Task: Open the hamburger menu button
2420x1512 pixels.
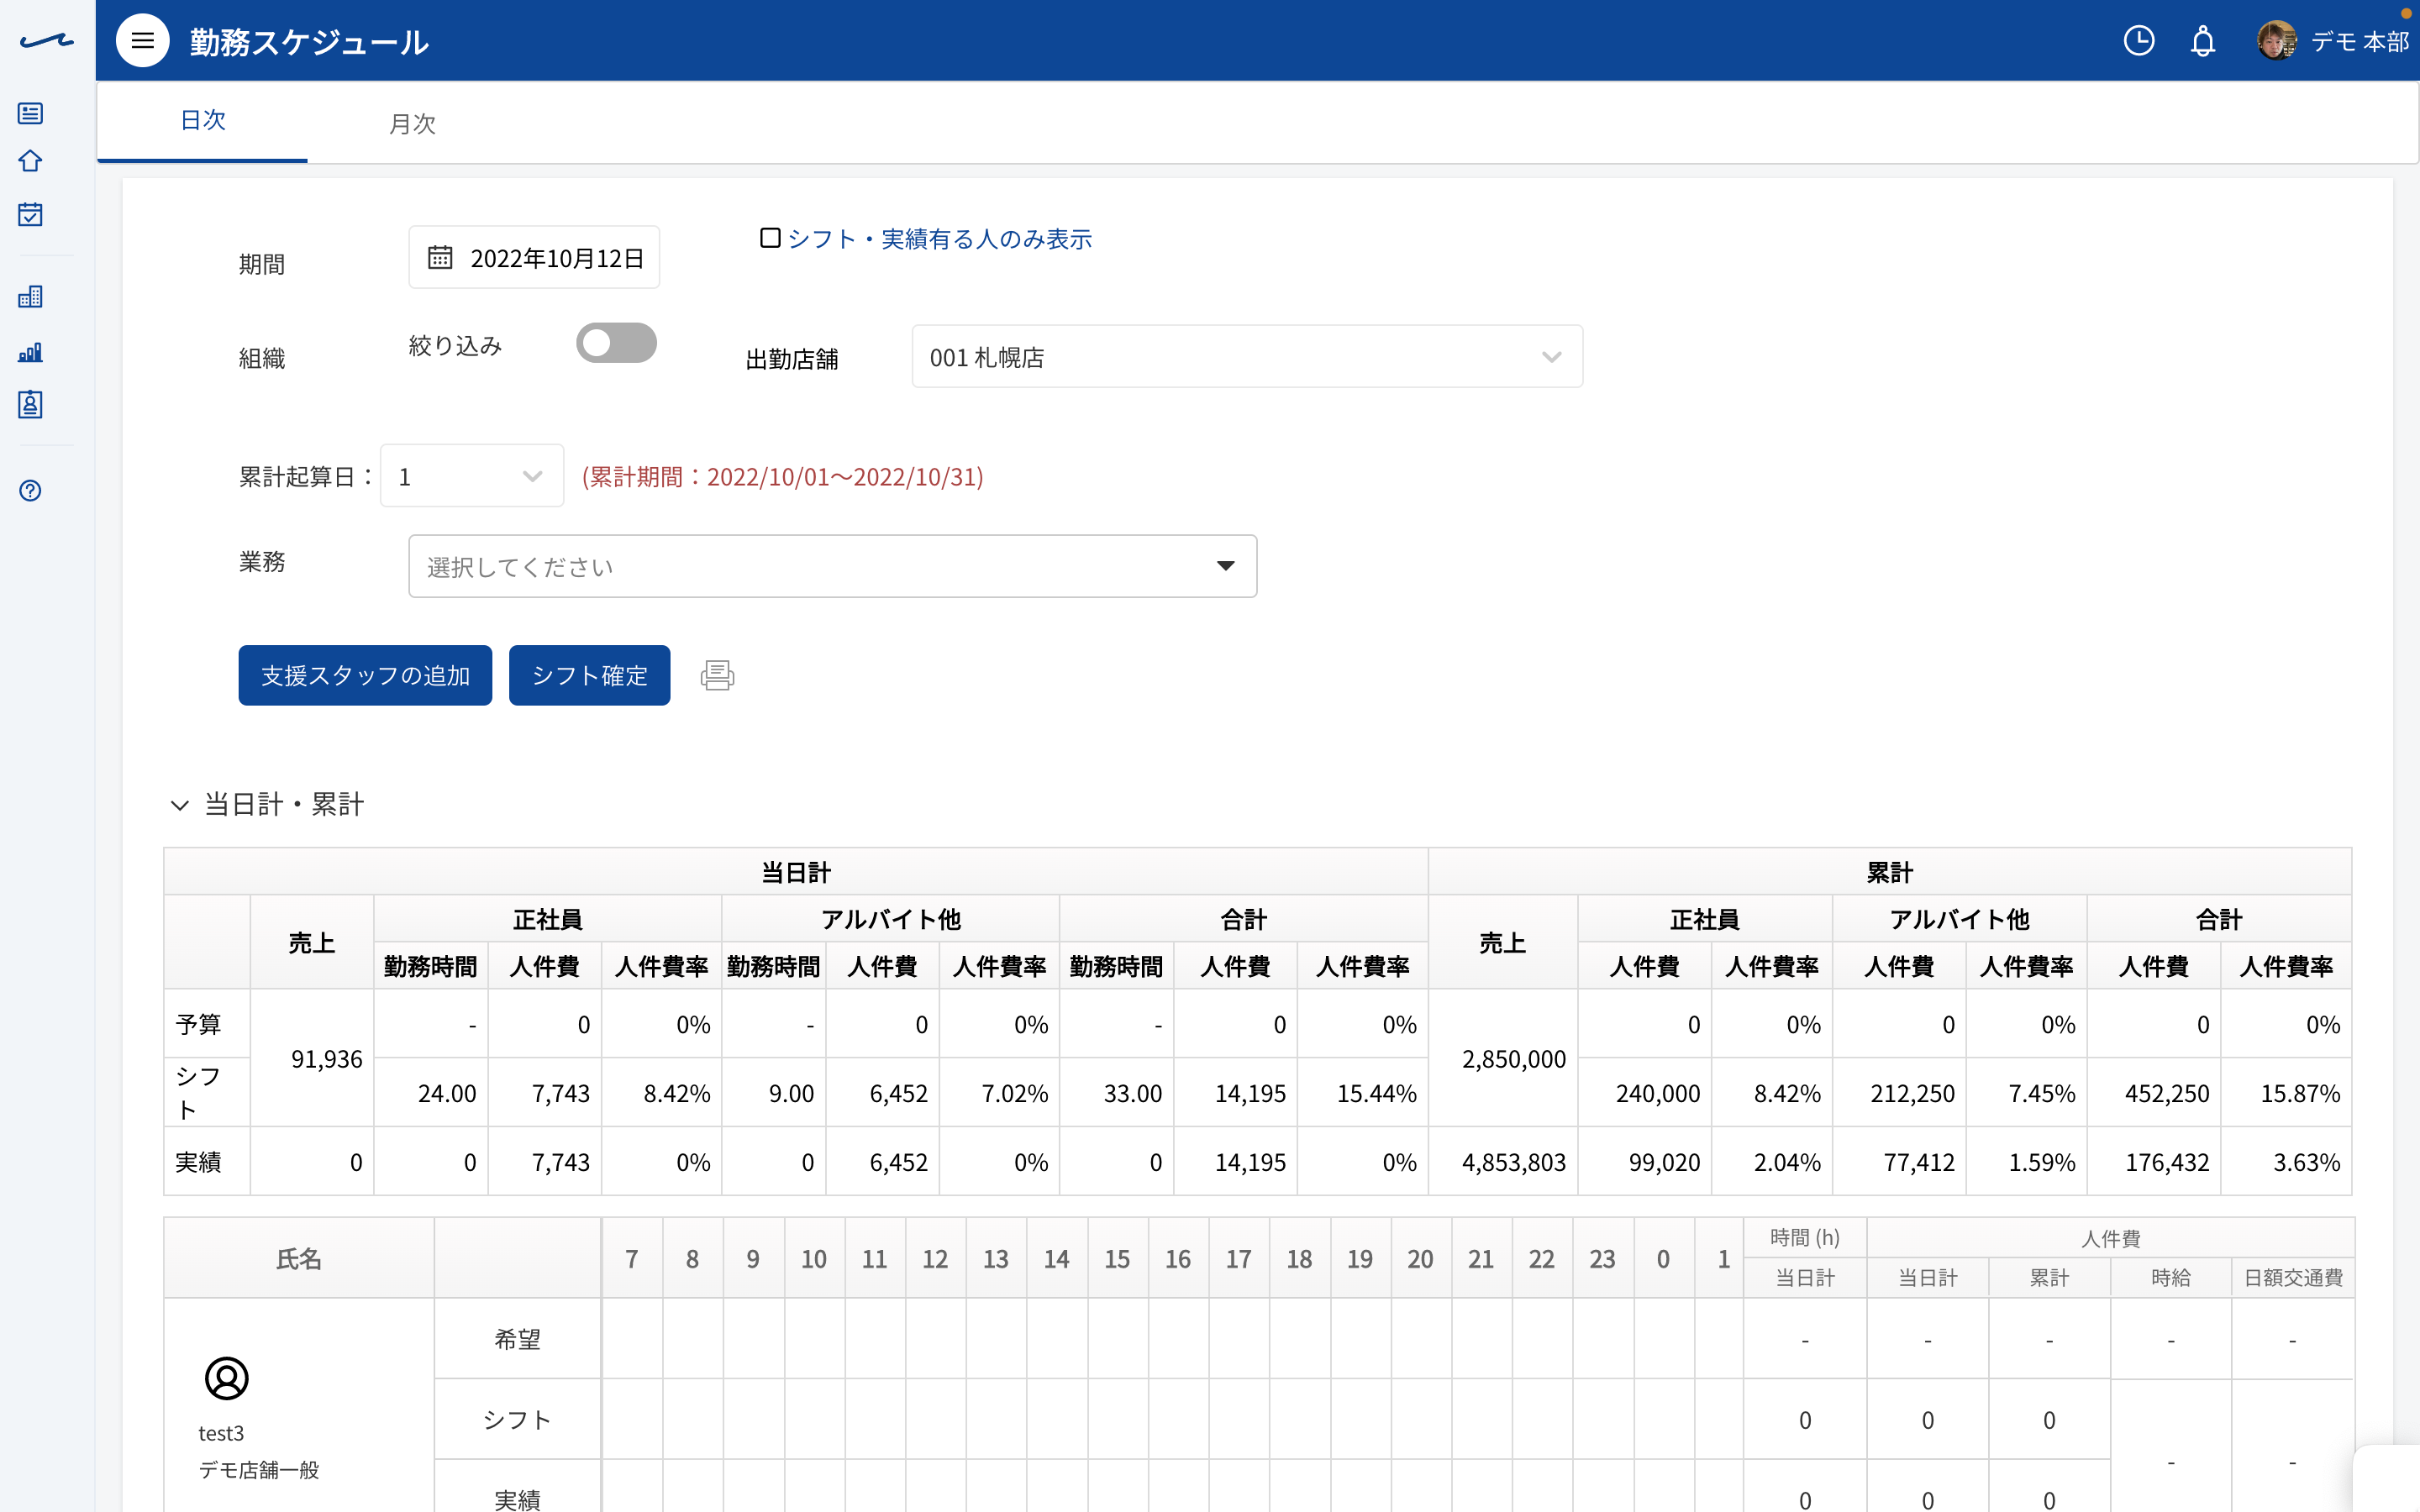Action: (143, 41)
